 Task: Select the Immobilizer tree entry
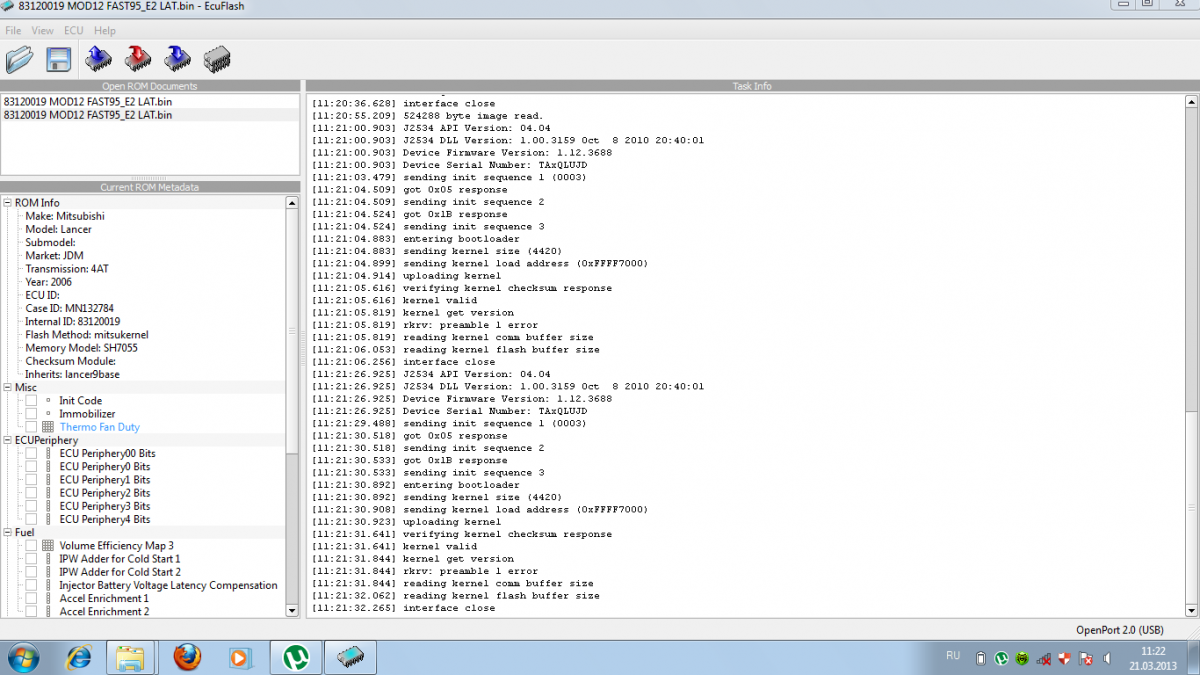coord(87,414)
